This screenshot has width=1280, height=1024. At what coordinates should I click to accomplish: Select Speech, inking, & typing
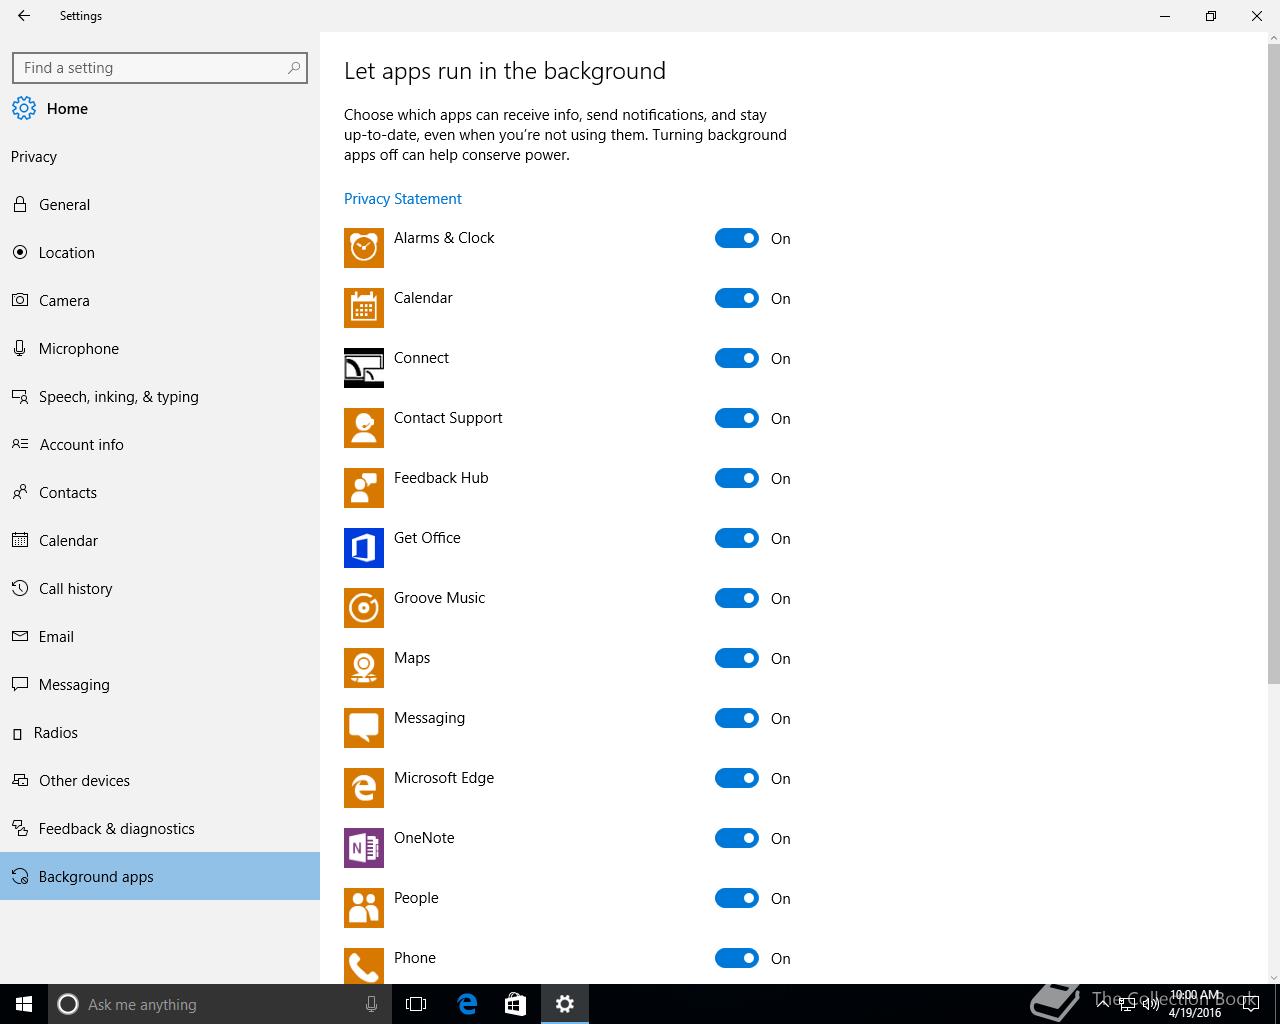tap(160, 396)
